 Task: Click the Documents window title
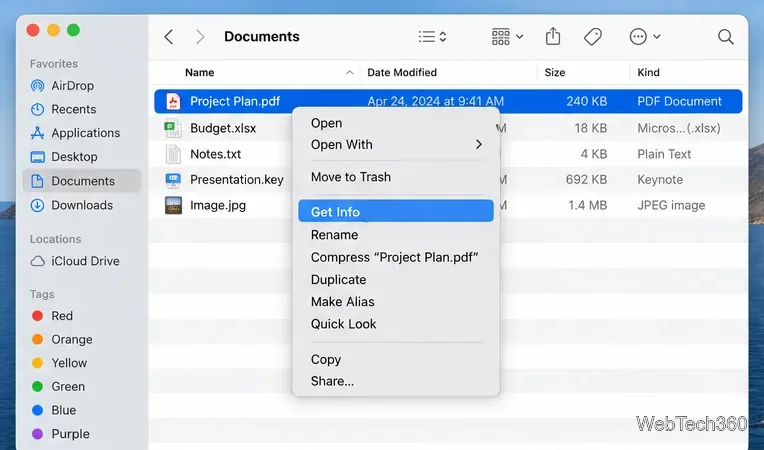click(x=262, y=37)
